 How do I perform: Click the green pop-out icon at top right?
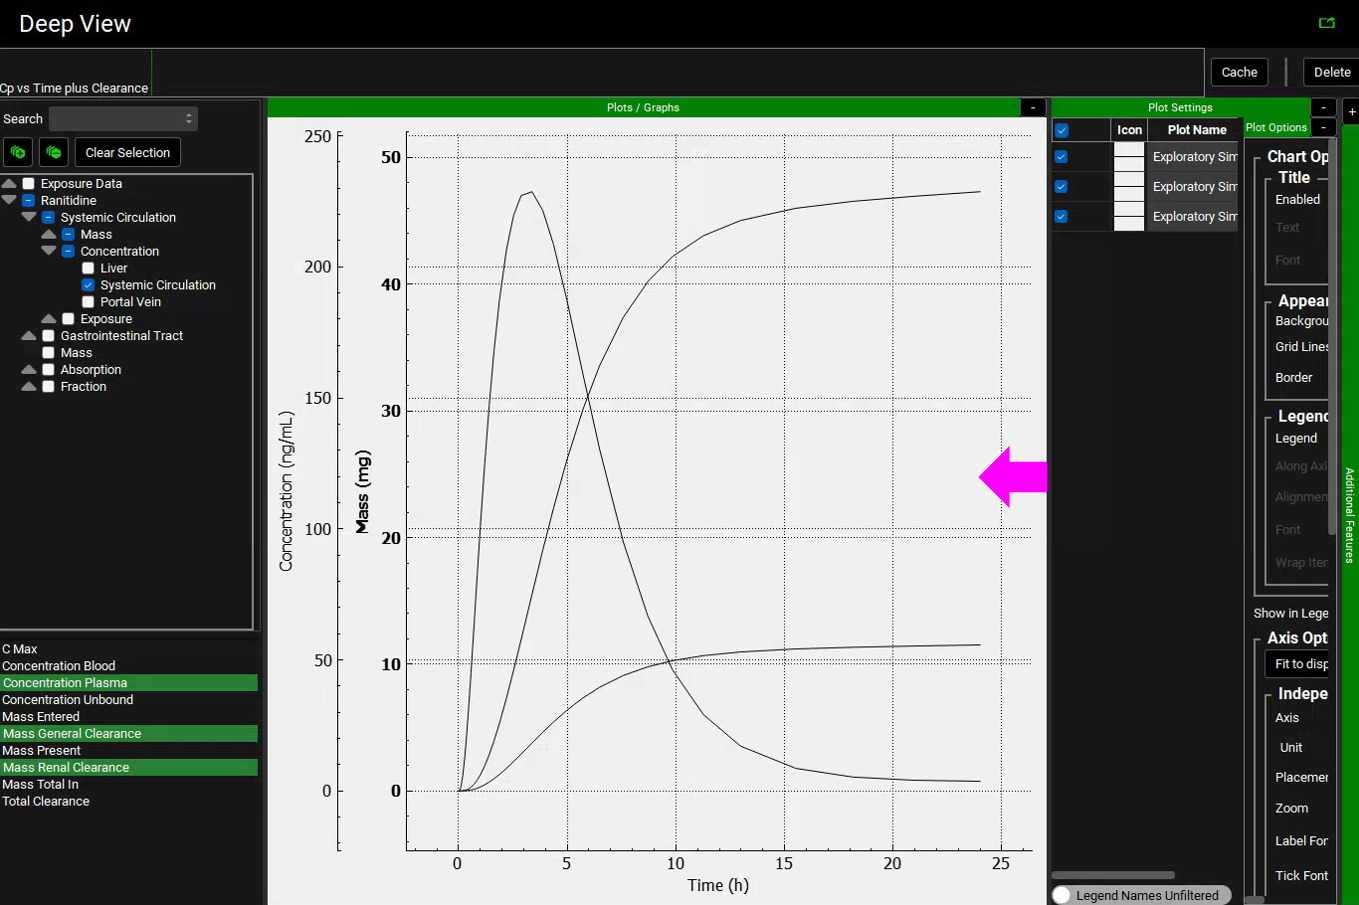1327,23
